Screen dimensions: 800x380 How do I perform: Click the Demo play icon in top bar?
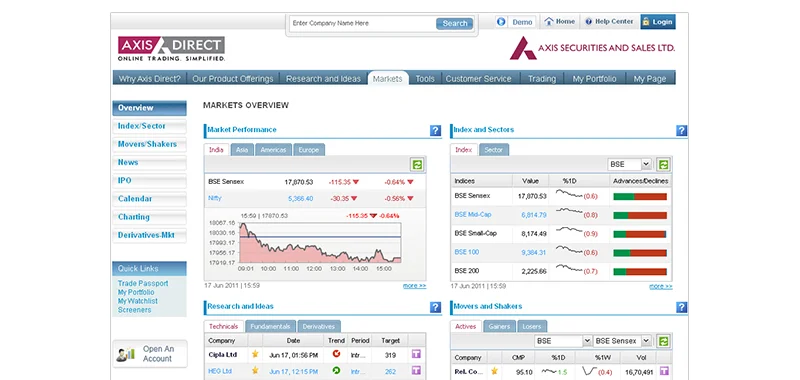pos(501,22)
